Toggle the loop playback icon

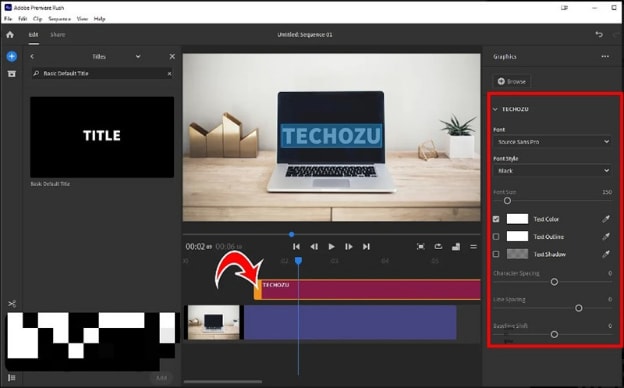438,247
